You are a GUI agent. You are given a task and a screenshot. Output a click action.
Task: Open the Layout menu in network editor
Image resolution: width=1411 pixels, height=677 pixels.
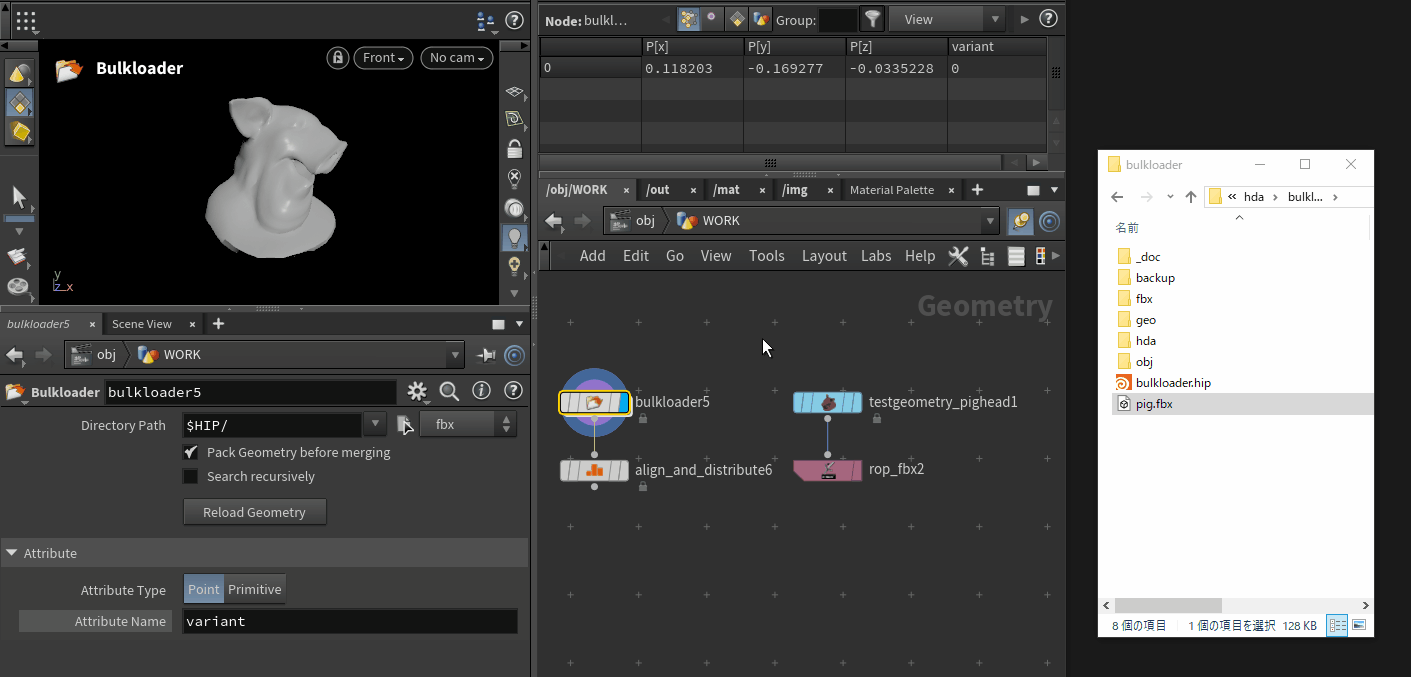[824, 256]
